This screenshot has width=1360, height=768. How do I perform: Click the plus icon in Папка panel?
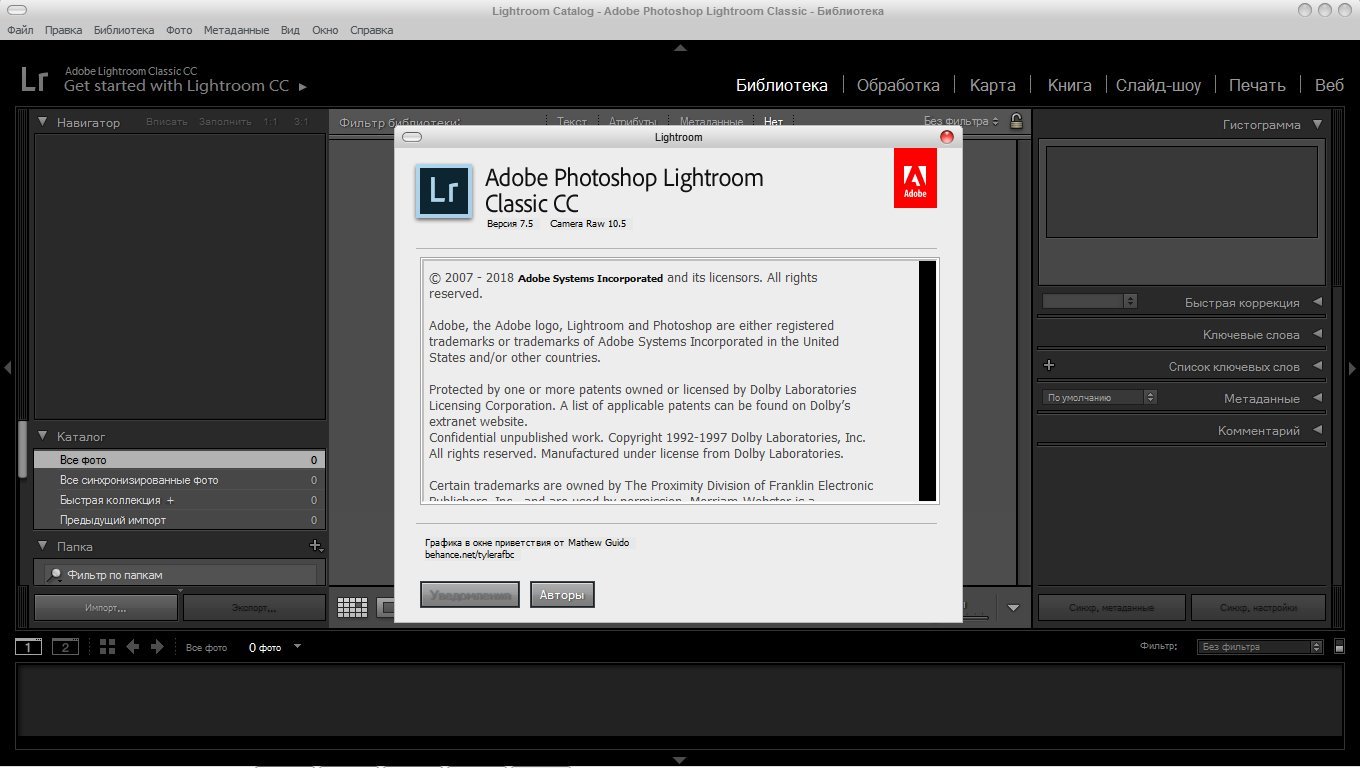(x=315, y=546)
